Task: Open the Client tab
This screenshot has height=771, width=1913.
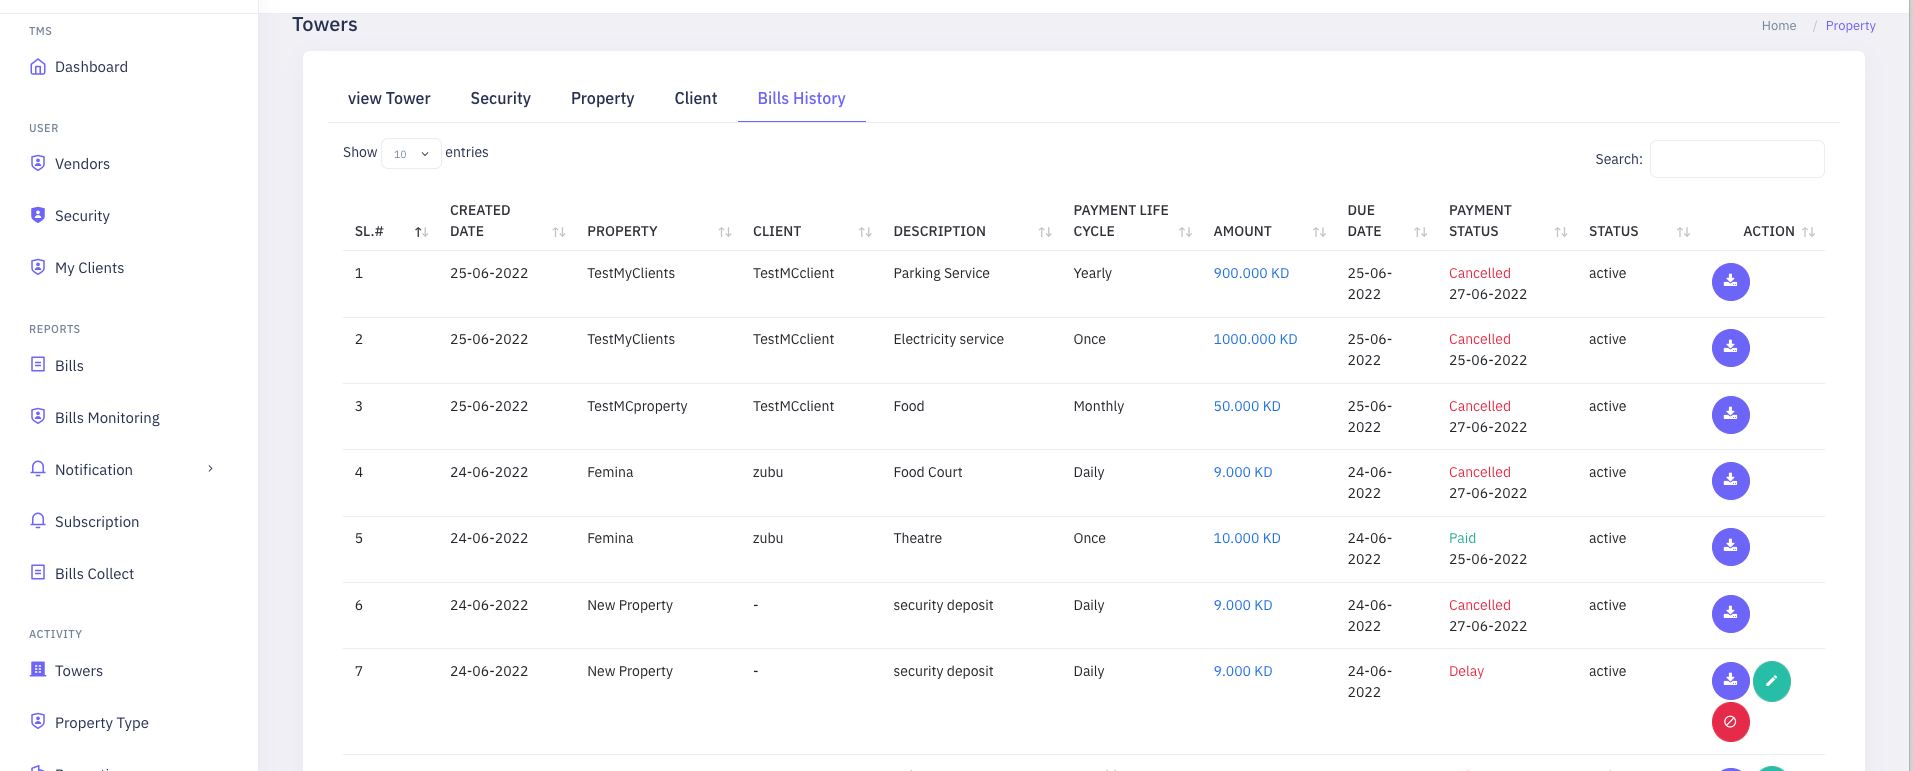Action: (695, 98)
